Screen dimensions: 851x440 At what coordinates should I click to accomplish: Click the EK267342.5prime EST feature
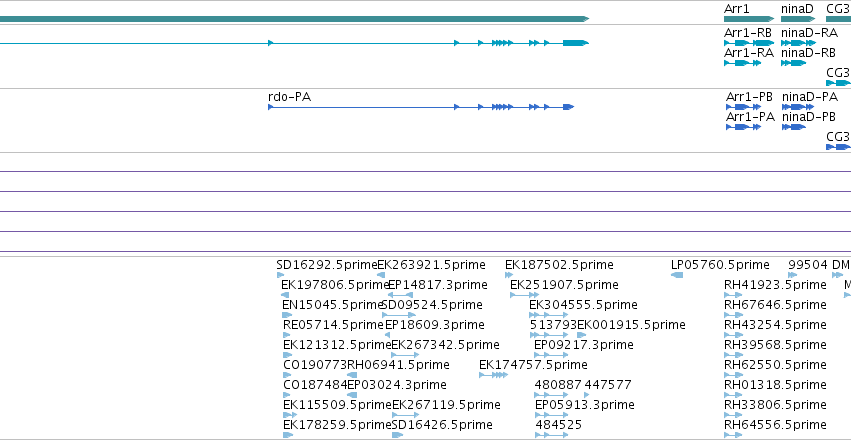[405, 355]
